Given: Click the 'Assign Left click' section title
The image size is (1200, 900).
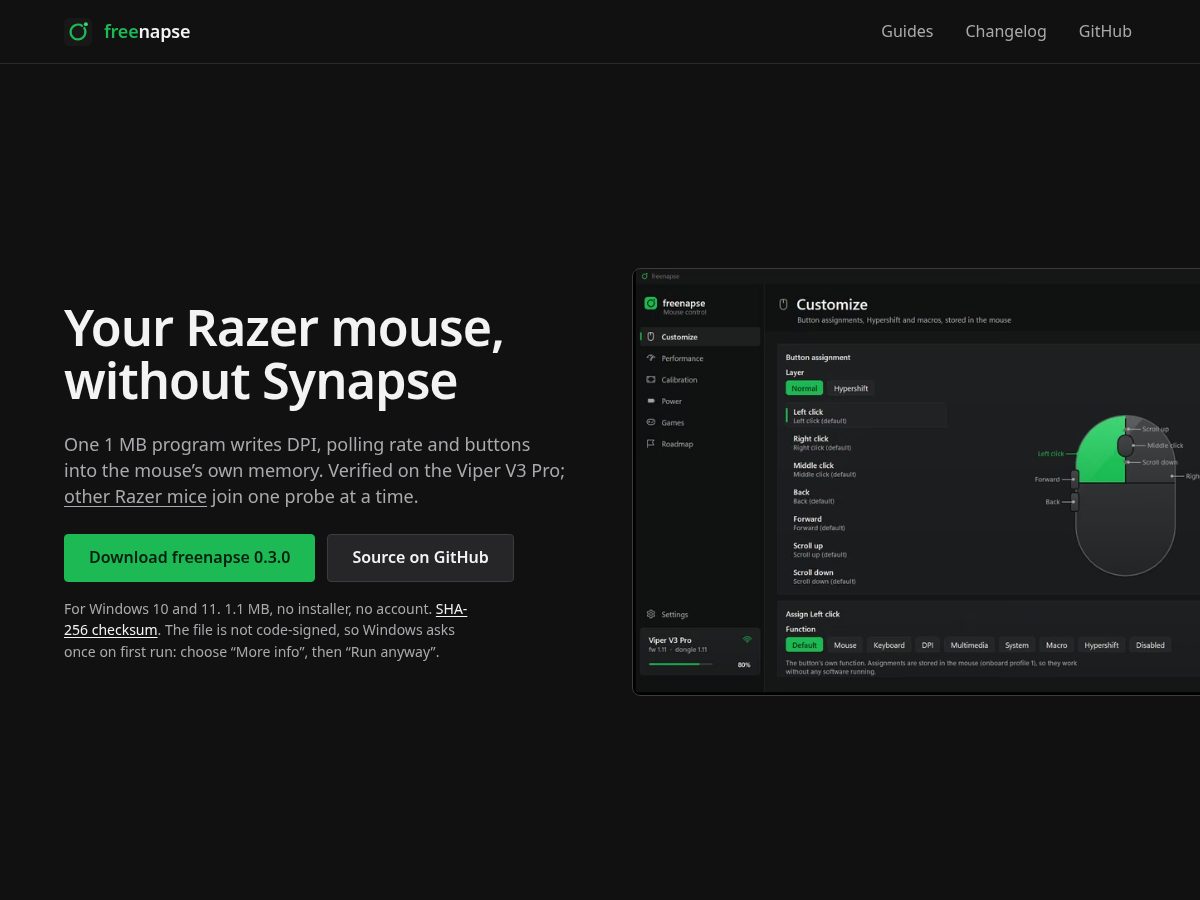Looking at the screenshot, I should (813, 614).
